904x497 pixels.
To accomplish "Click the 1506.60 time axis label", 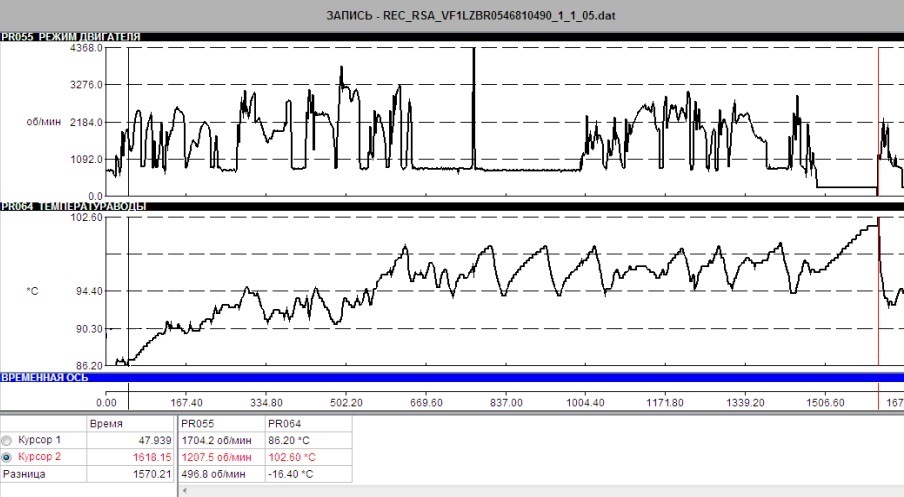I will point(826,402).
